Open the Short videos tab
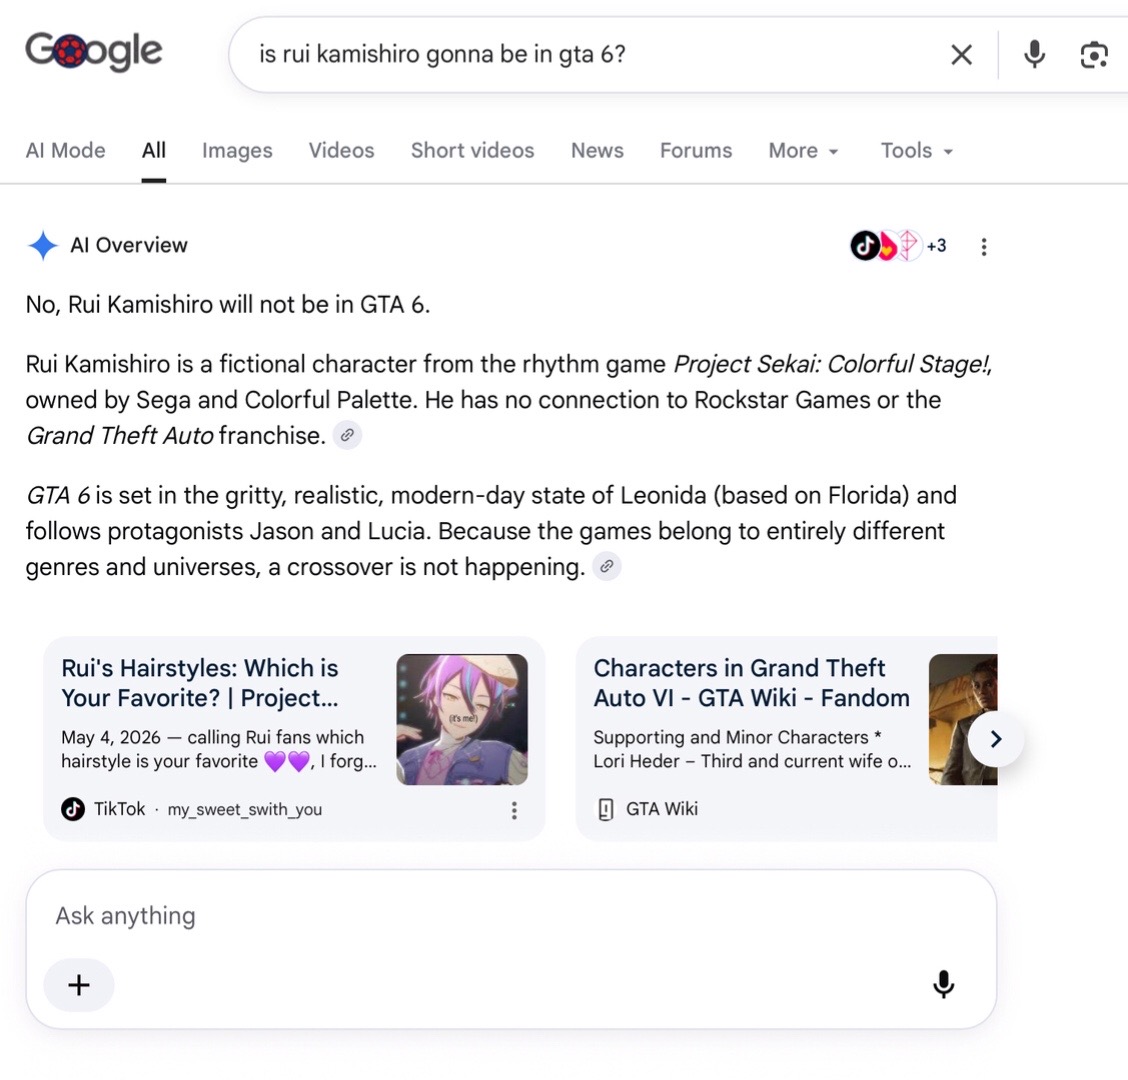This screenshot has height=1080, width=1128. click(472, 150)
